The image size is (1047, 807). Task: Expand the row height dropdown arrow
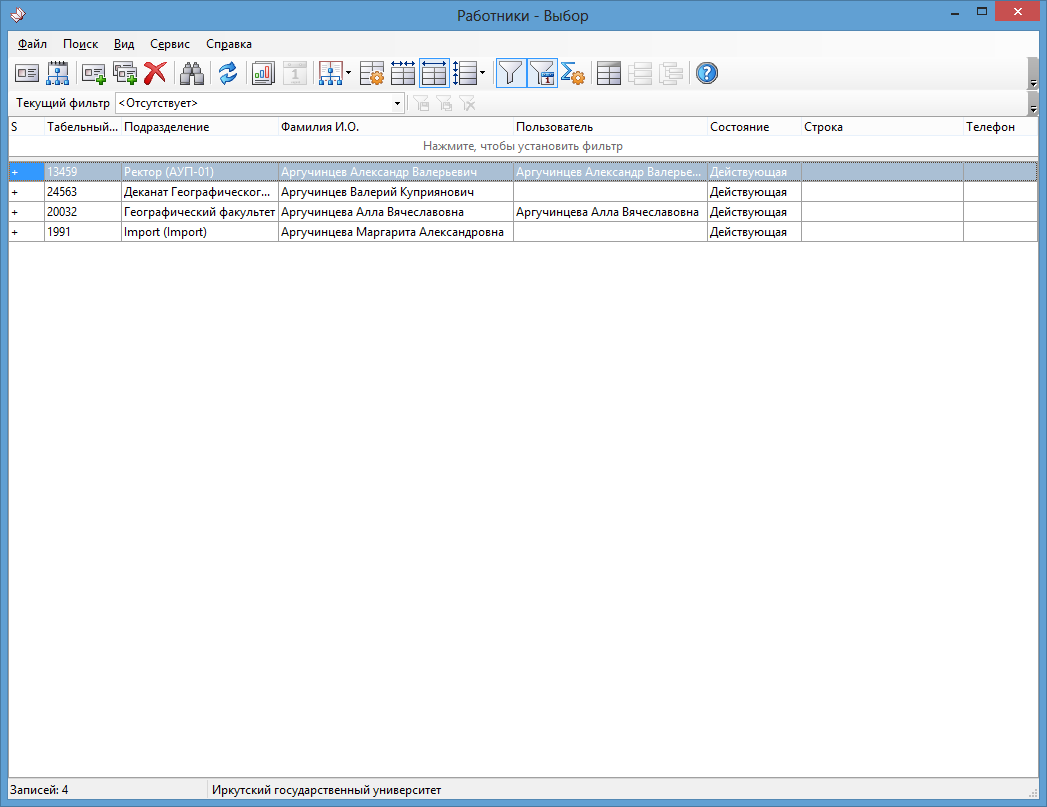click(483, 73)
